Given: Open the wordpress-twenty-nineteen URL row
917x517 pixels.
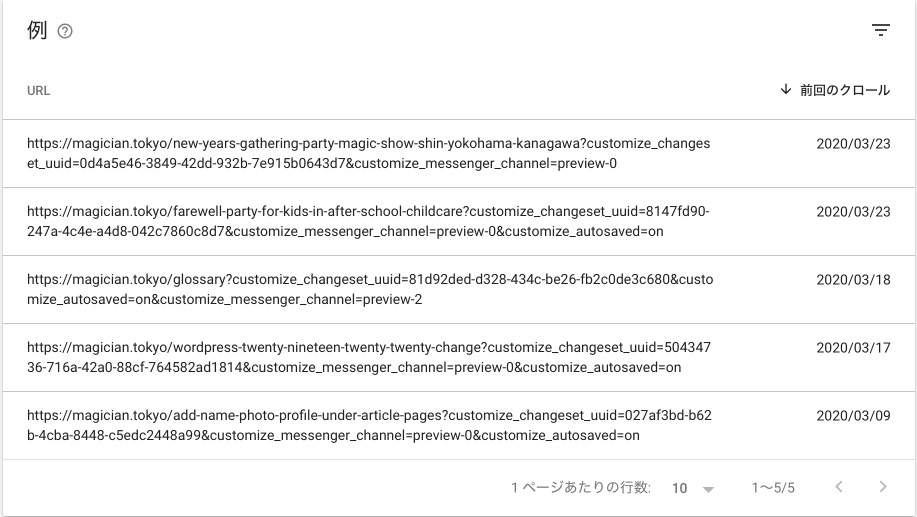Looking at the screenshot, I should click(x=368, y=357).
